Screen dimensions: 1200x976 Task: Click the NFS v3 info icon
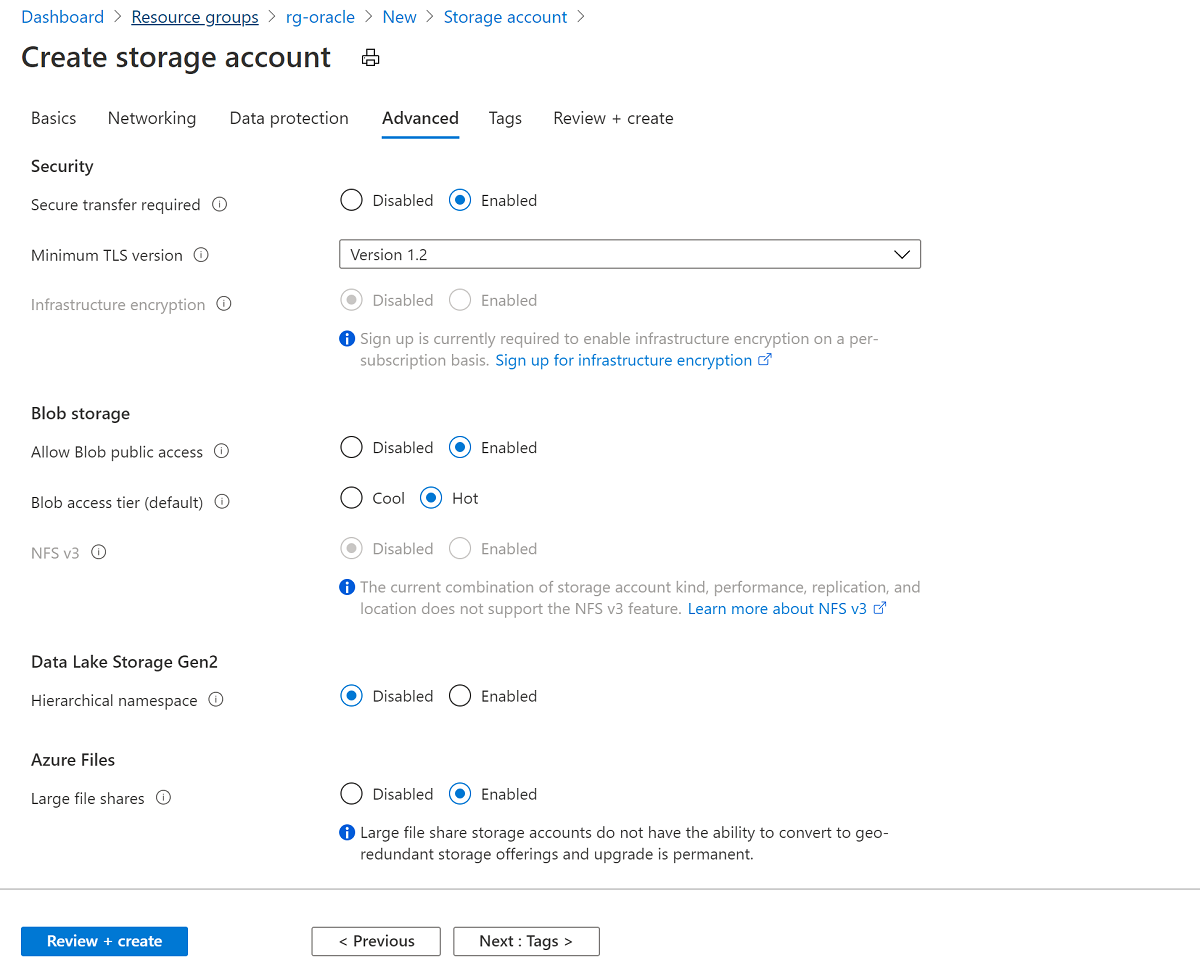coord(98,551)
